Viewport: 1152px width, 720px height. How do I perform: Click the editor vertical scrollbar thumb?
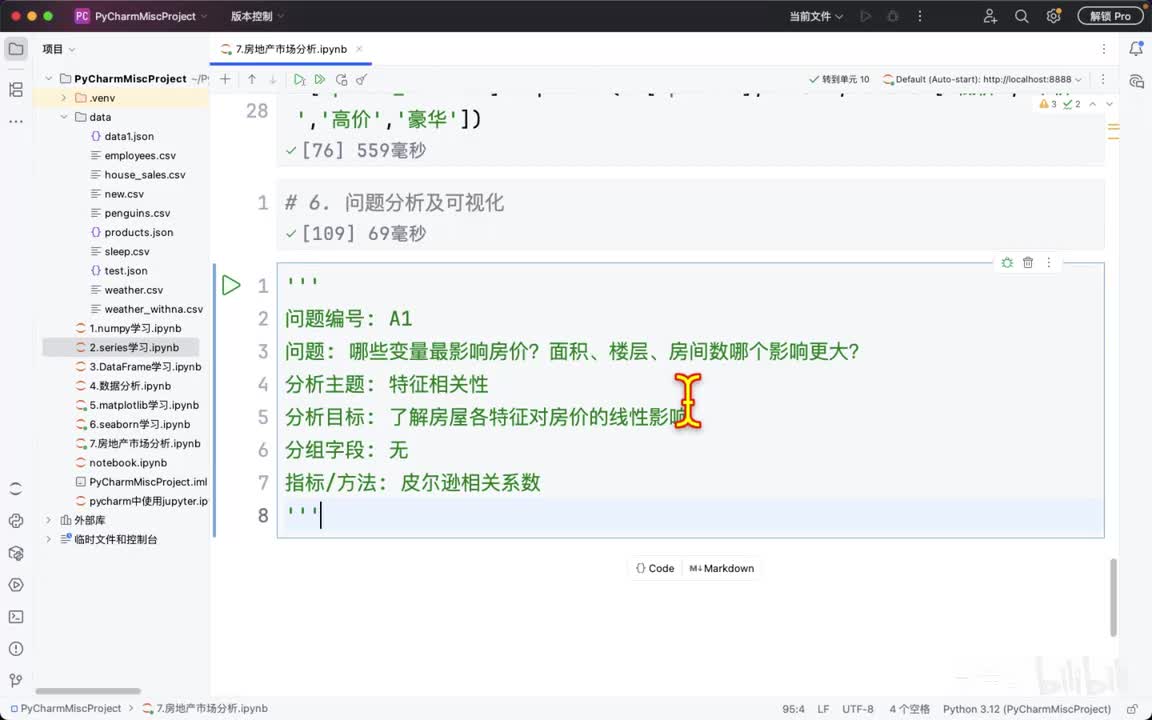pos(1114,597)
